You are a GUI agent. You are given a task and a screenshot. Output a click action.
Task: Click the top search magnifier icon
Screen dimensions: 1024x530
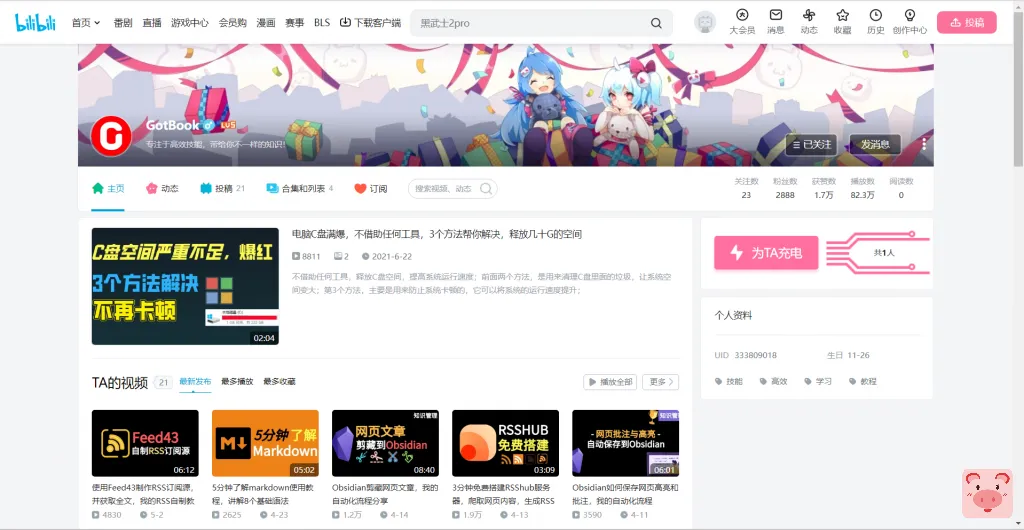coord(656,23)
